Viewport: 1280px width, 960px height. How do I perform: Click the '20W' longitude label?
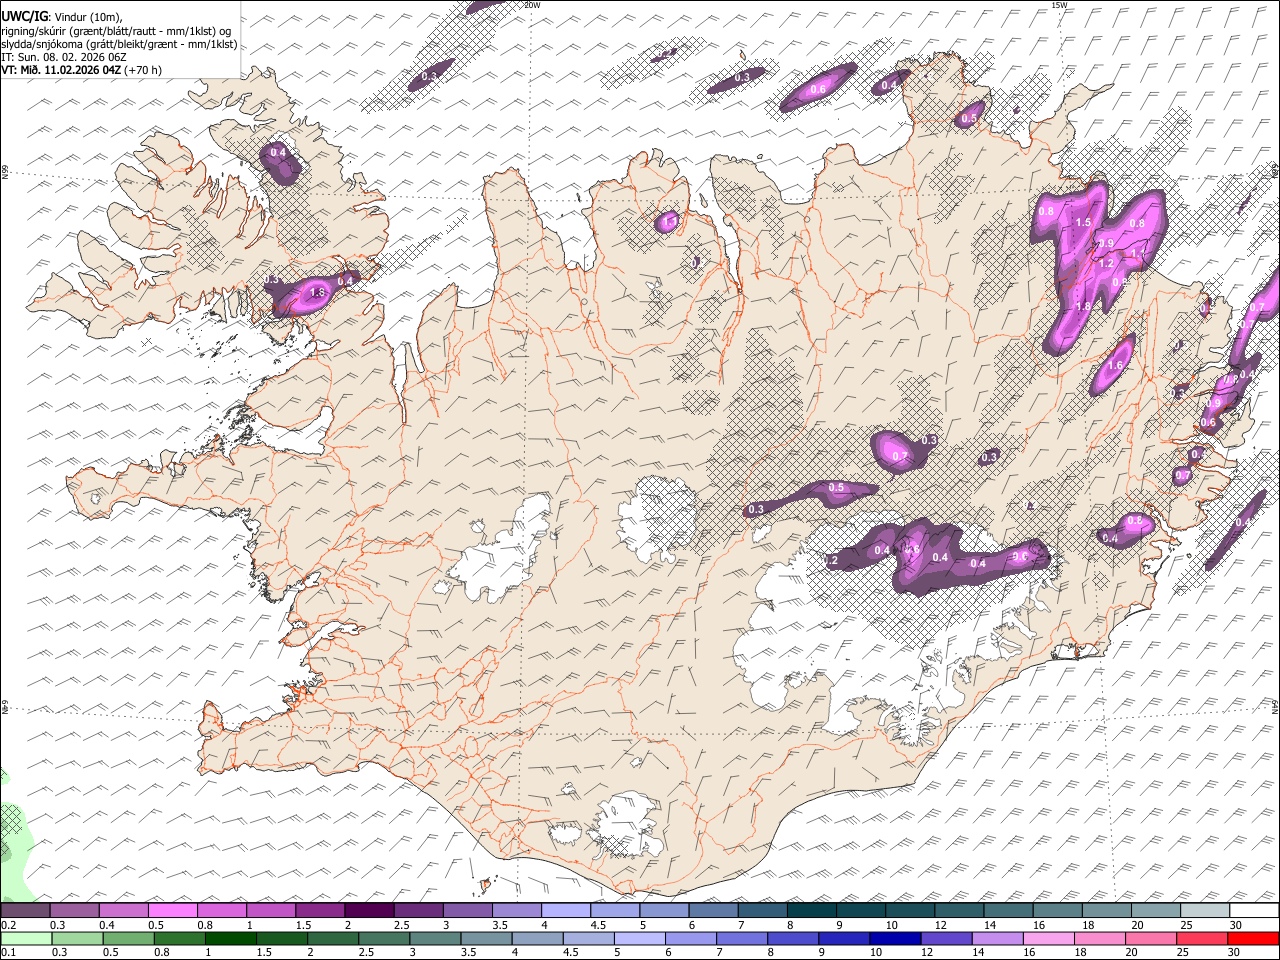click(532, 5)
